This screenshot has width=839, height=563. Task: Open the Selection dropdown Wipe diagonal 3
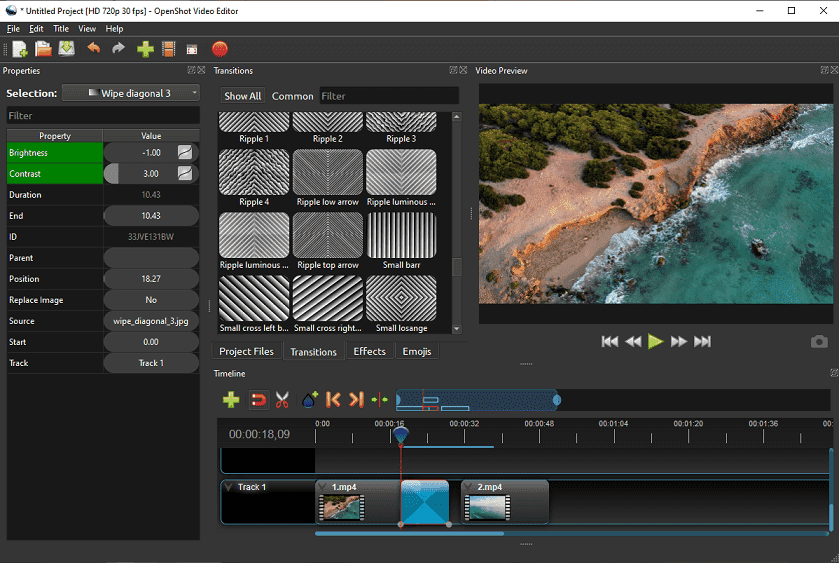pyautogui.click(x=131, y=93)
